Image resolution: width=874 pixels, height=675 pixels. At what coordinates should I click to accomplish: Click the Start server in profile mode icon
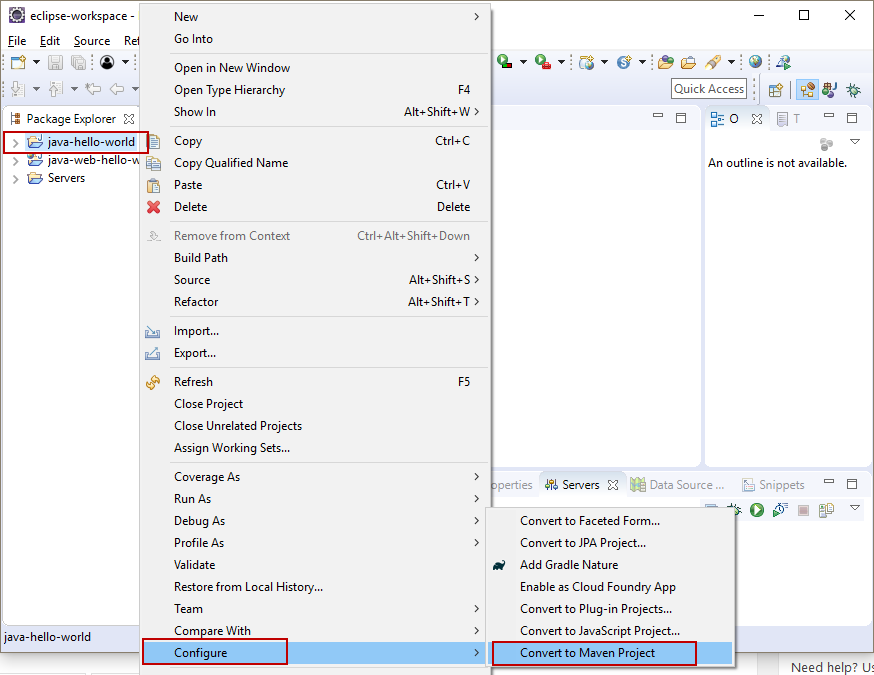click(780, 510)
